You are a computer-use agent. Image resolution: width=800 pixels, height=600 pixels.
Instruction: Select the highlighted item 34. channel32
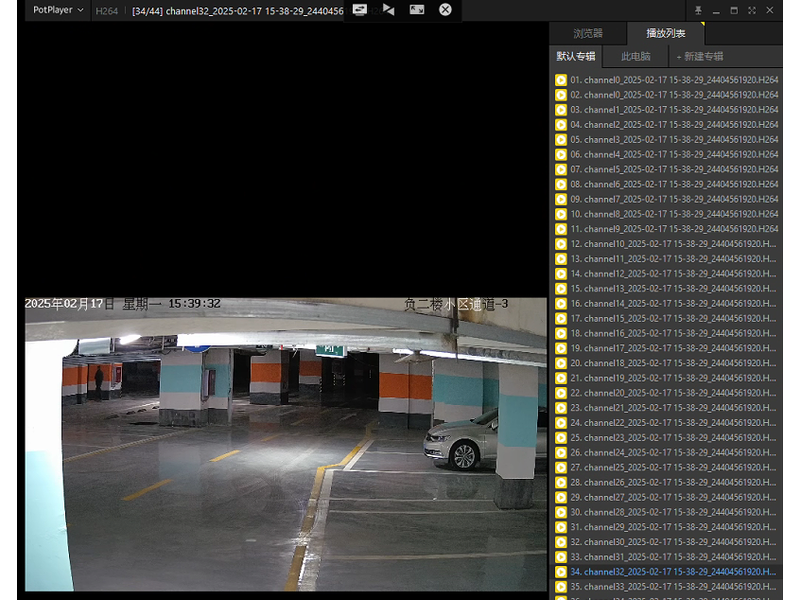(666, 572)
